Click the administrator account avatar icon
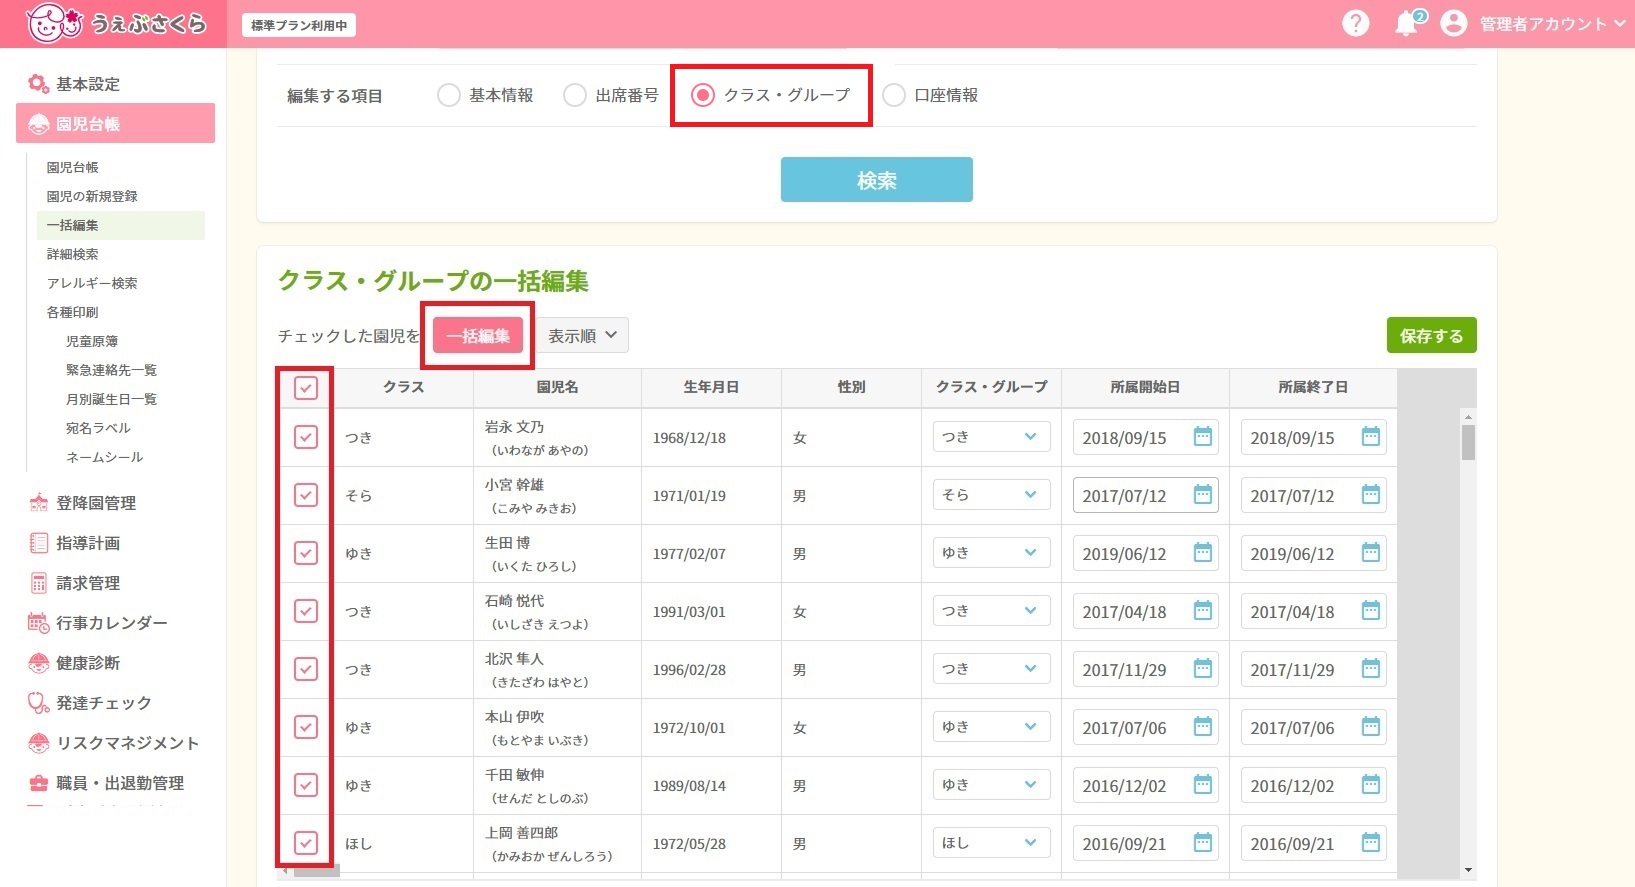The height and width of the screenshot is (887, 1635). 1453,23
